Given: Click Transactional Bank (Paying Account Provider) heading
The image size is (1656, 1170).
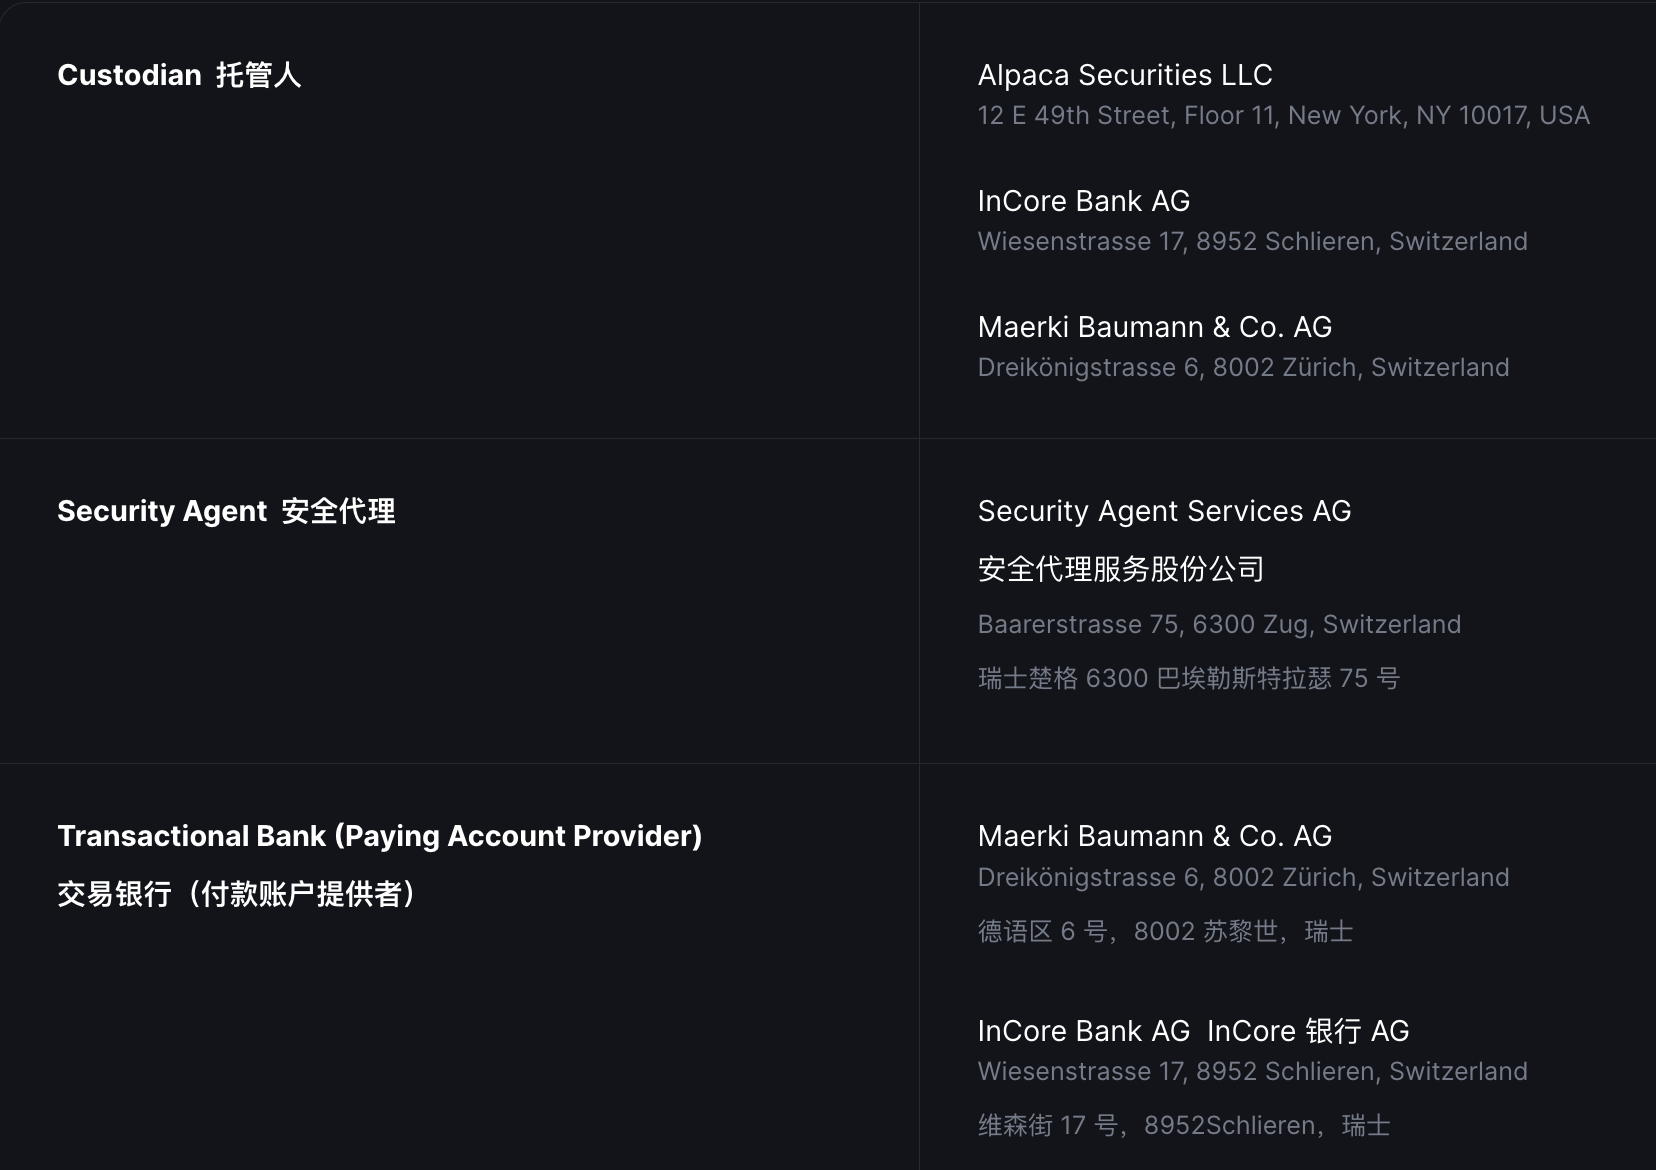Looking at the screenshot, I should click(x=380, y=836).
